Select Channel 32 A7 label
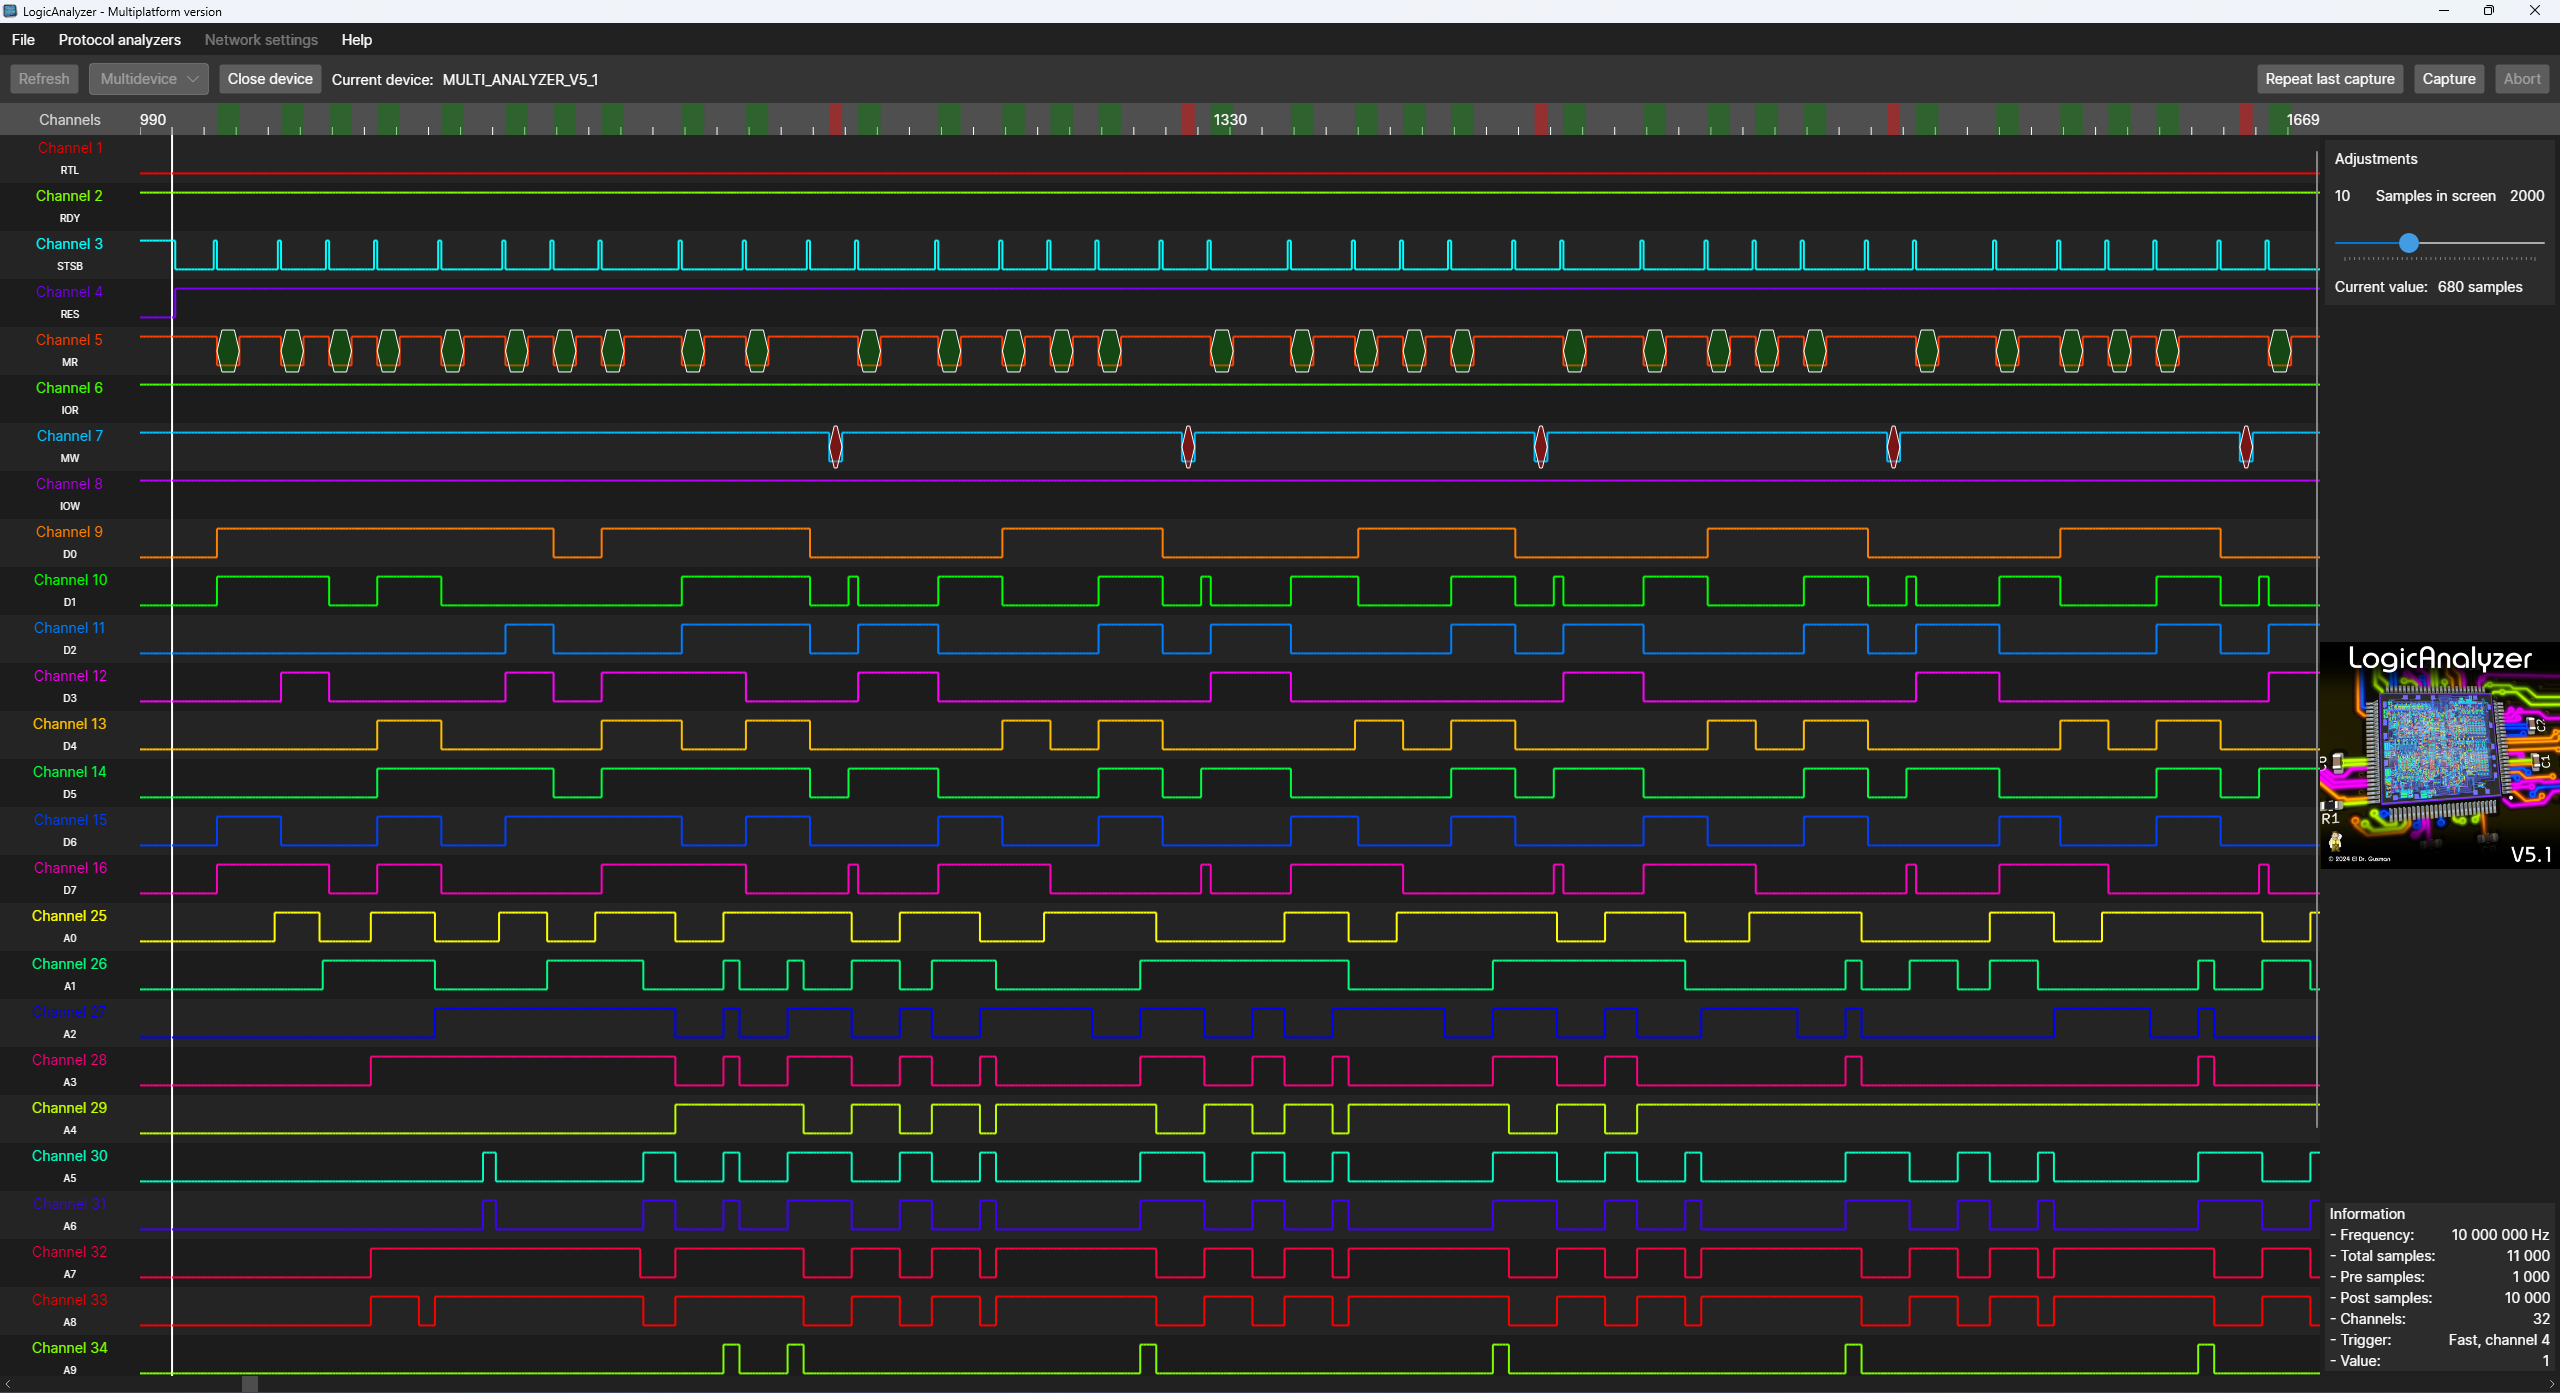Screen dimensions: 2560x1393 point(70,1262)
